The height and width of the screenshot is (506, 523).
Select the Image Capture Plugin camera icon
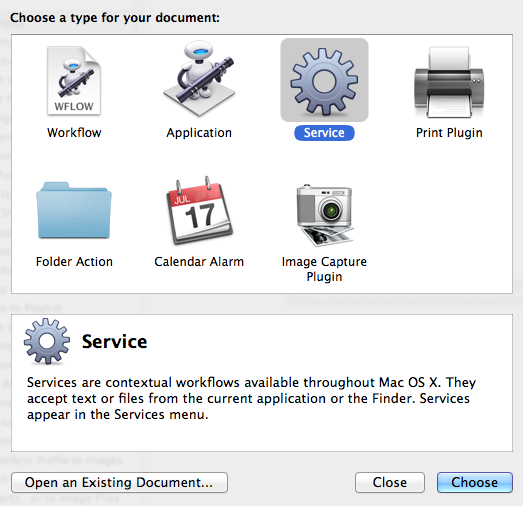point(324,215)
